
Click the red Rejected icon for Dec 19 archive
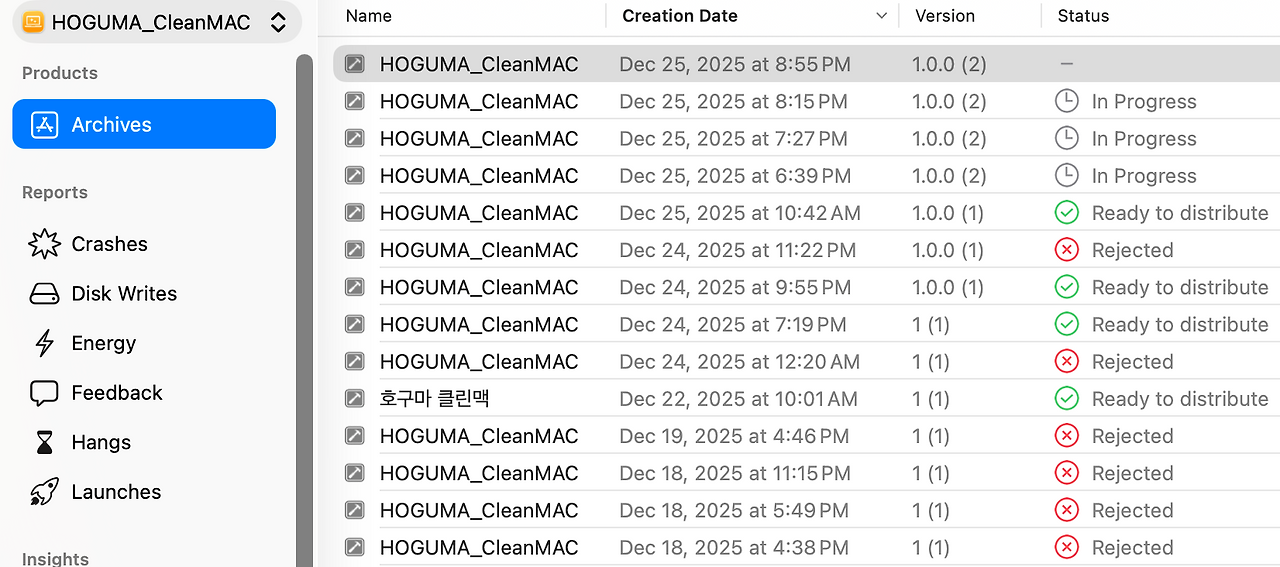pyautogui.click(x=1067, y=436)
